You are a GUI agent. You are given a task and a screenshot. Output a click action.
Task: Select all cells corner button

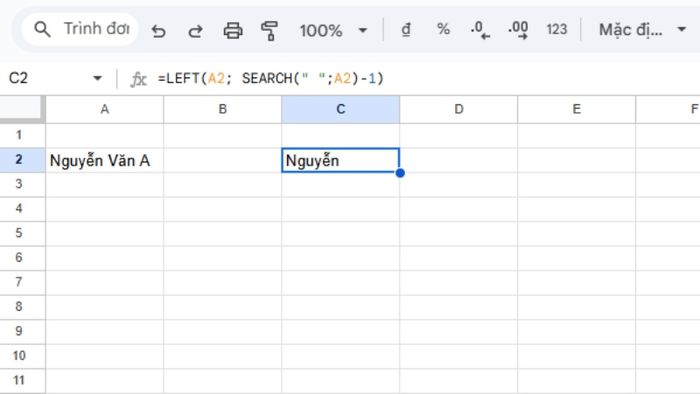(x=22, y=109)
